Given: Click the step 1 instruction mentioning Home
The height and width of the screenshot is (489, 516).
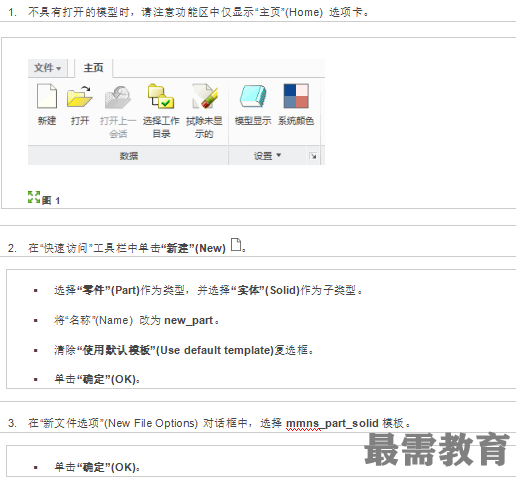Looking at the screenshot, I should click(x=199, y=12).
